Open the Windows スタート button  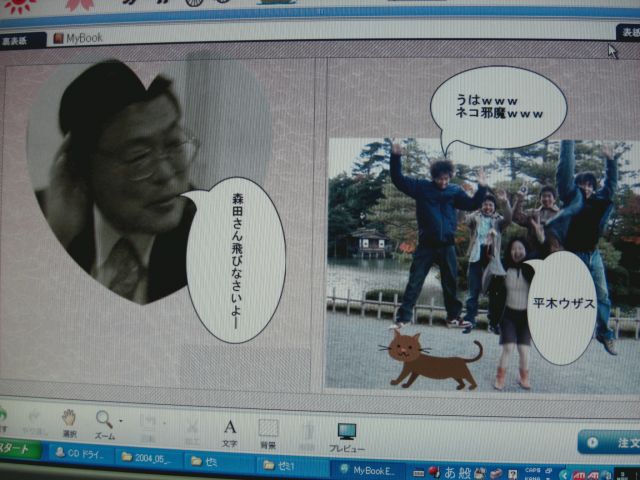(x=18, y=449)
